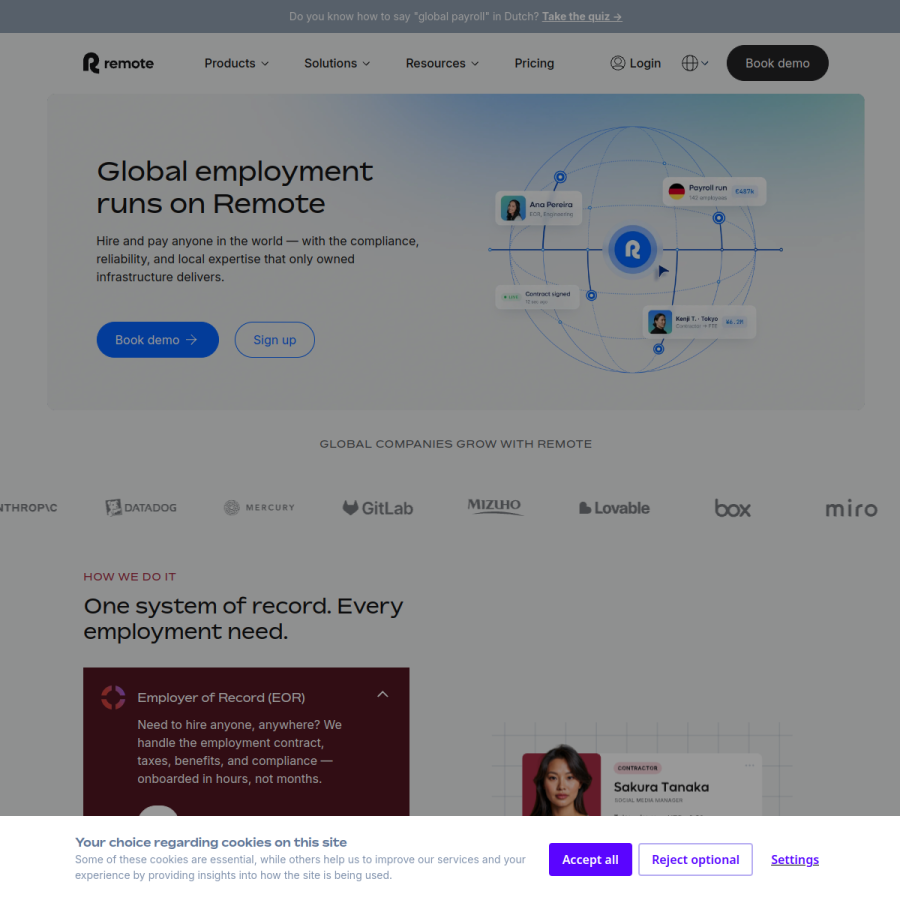This screenshot has width=900, height=900.
Task: Open cookie Settings link
Action: tap(794, 859)
